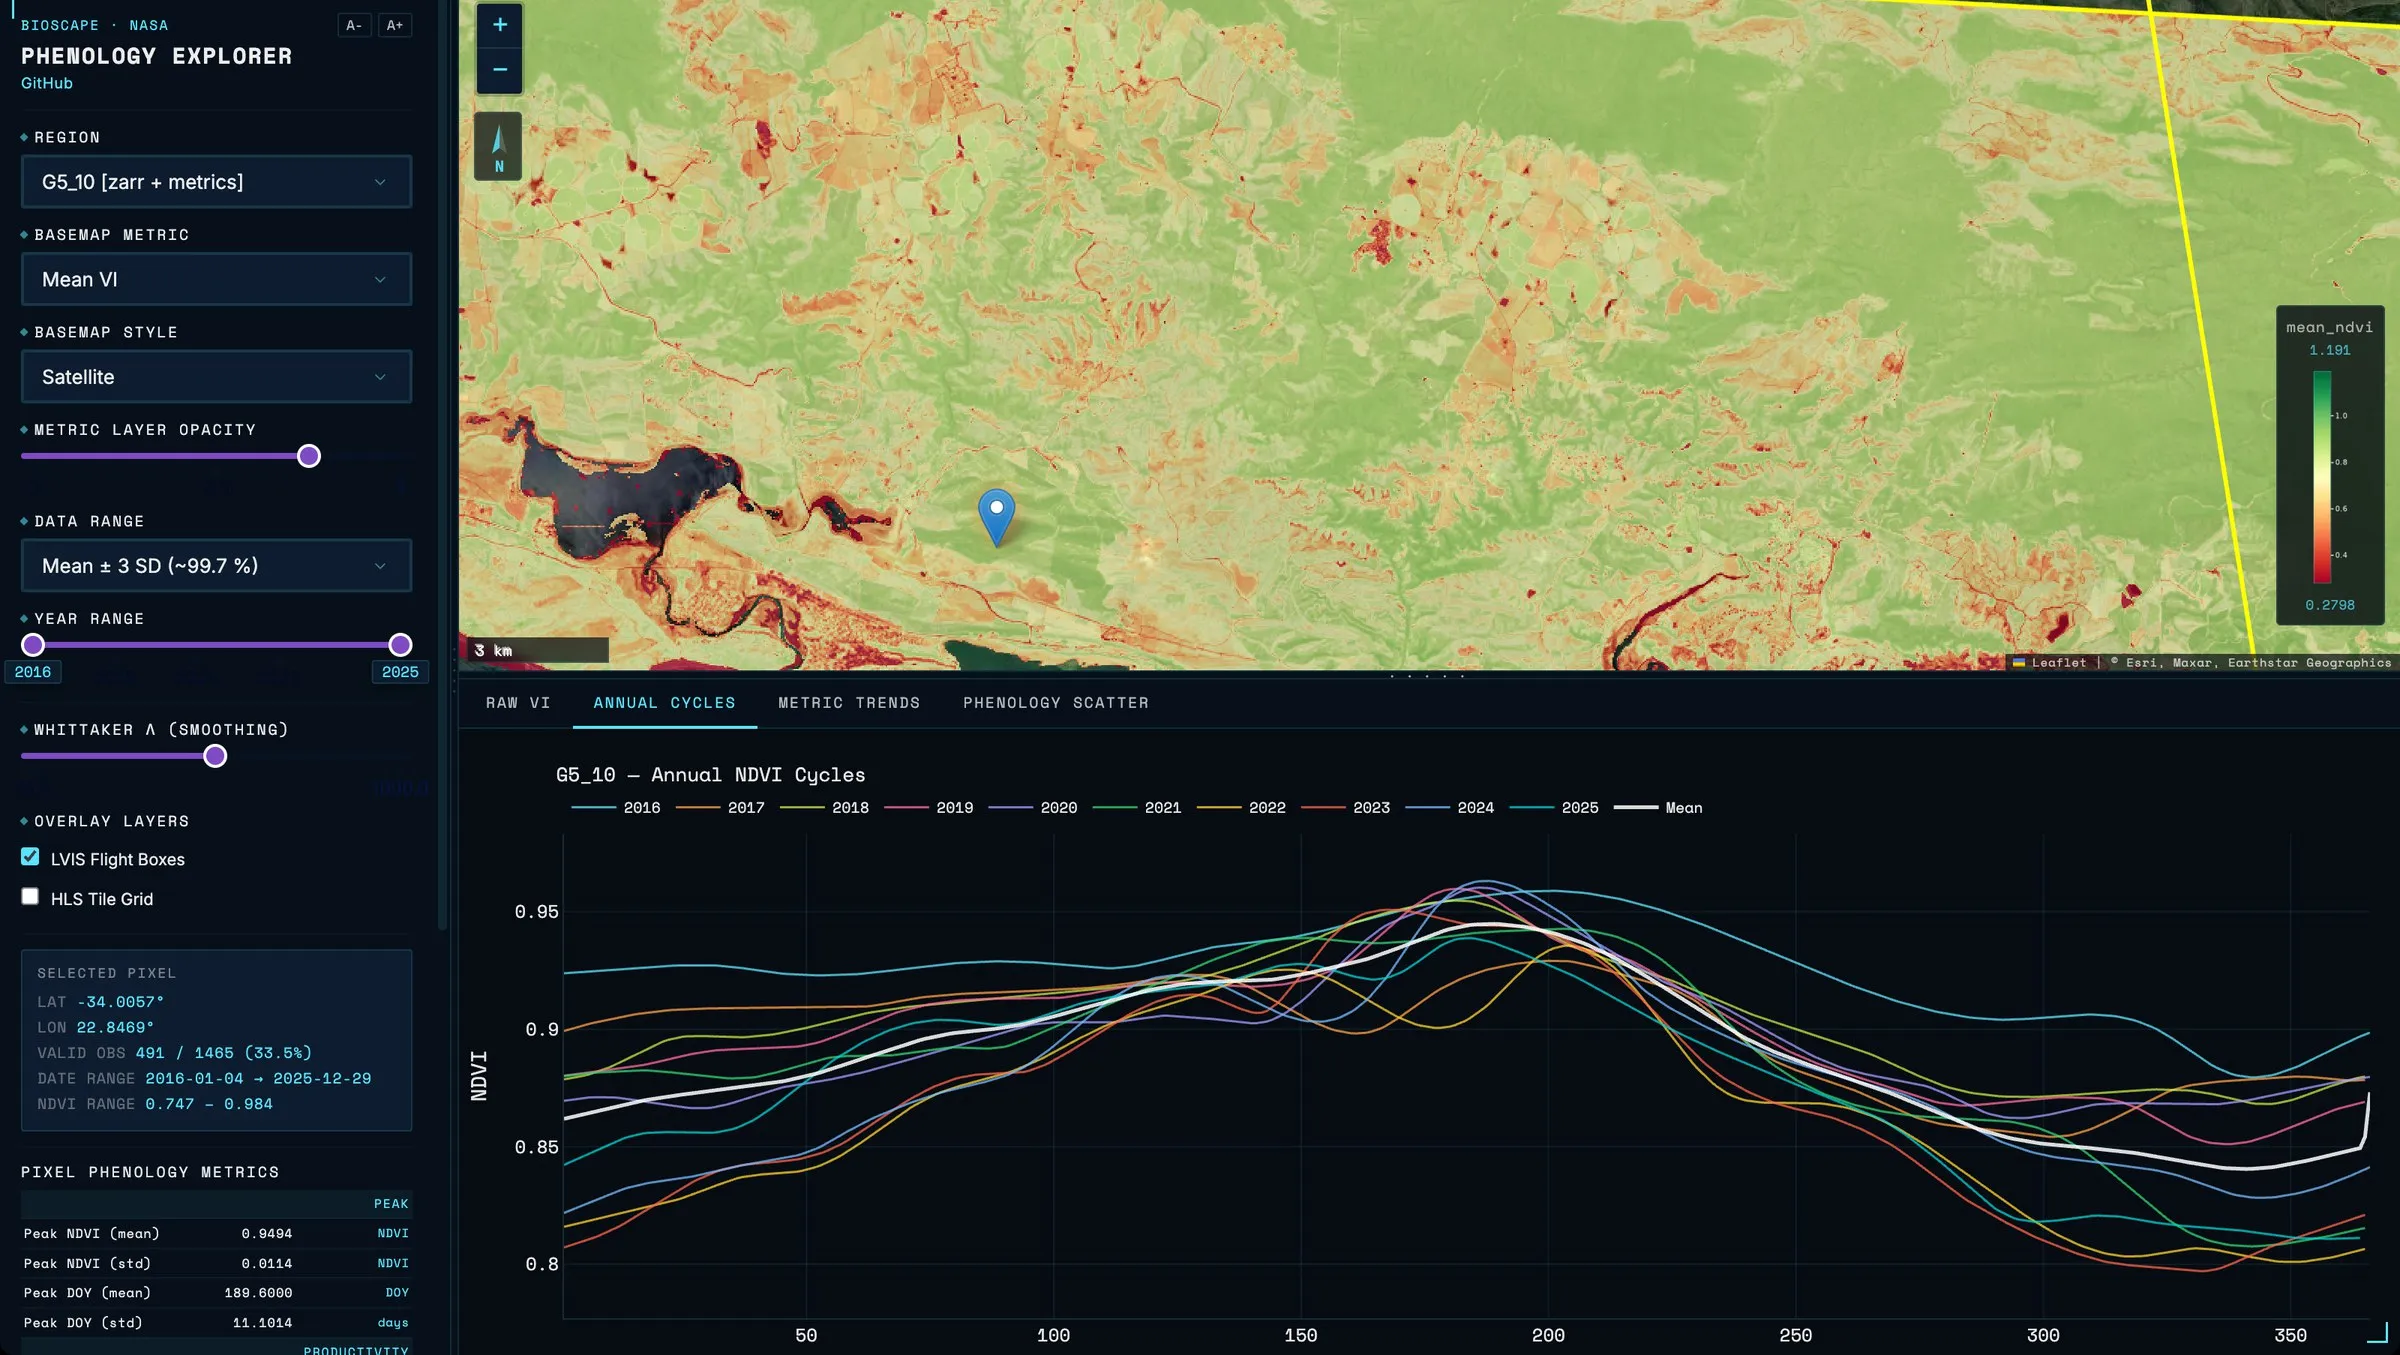Switch to the Raw VI tab
This screenshot has width=2400, height=1355.
click(x=518, y=703)
